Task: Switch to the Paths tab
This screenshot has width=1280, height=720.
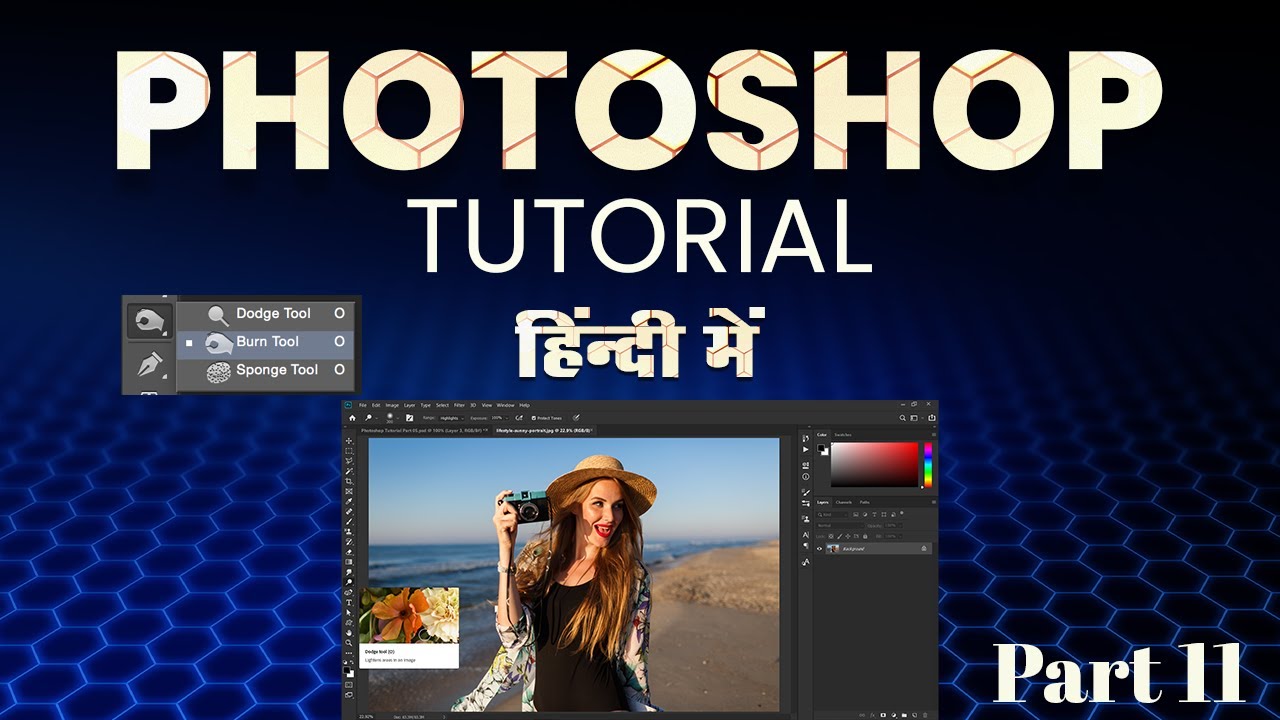Action: click(x=864, y=502)
